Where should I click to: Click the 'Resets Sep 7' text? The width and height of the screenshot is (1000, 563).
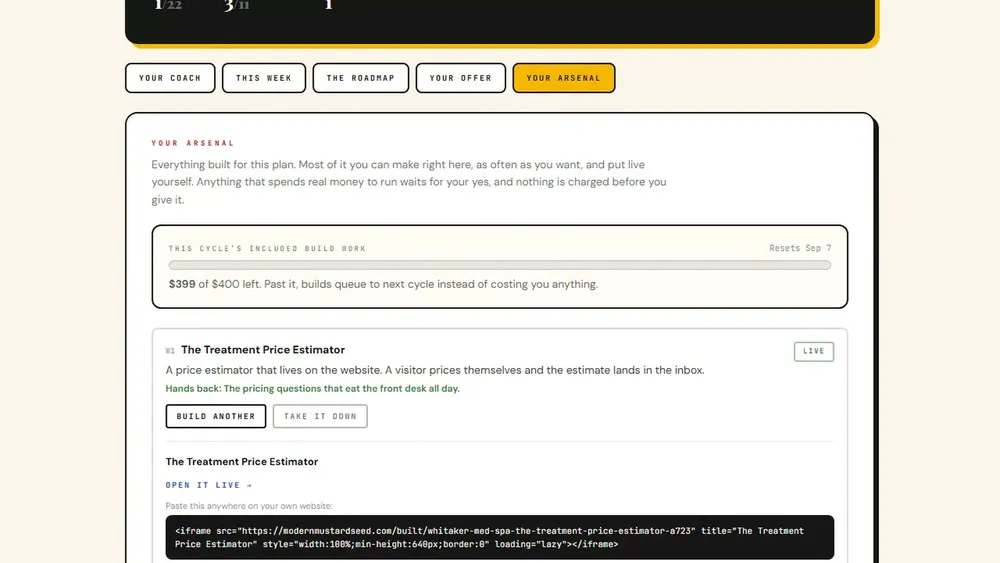[x=800, y=248]
